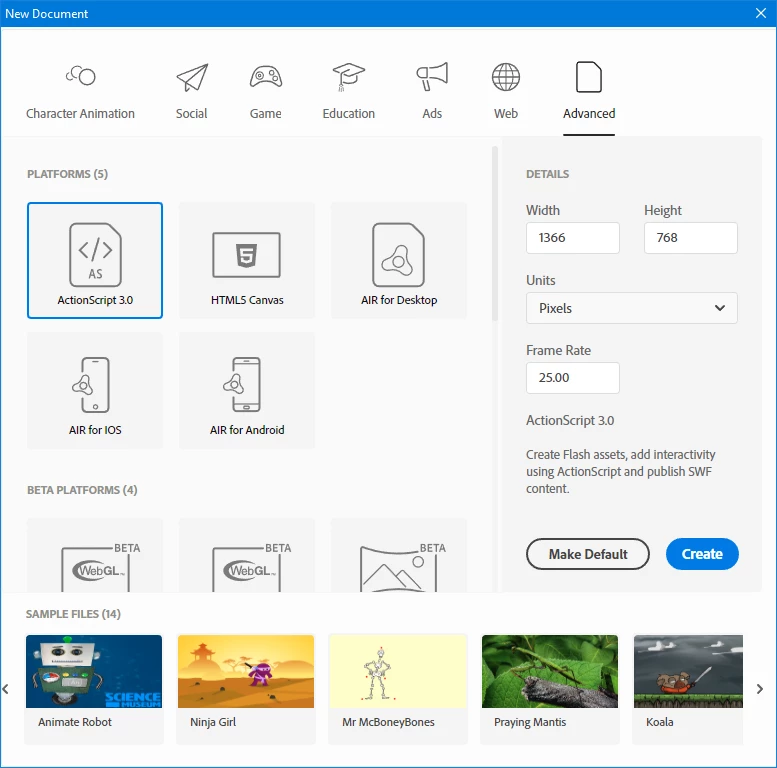Open the Praying Mantis sample file
The image size is (777, 768).
550,689
